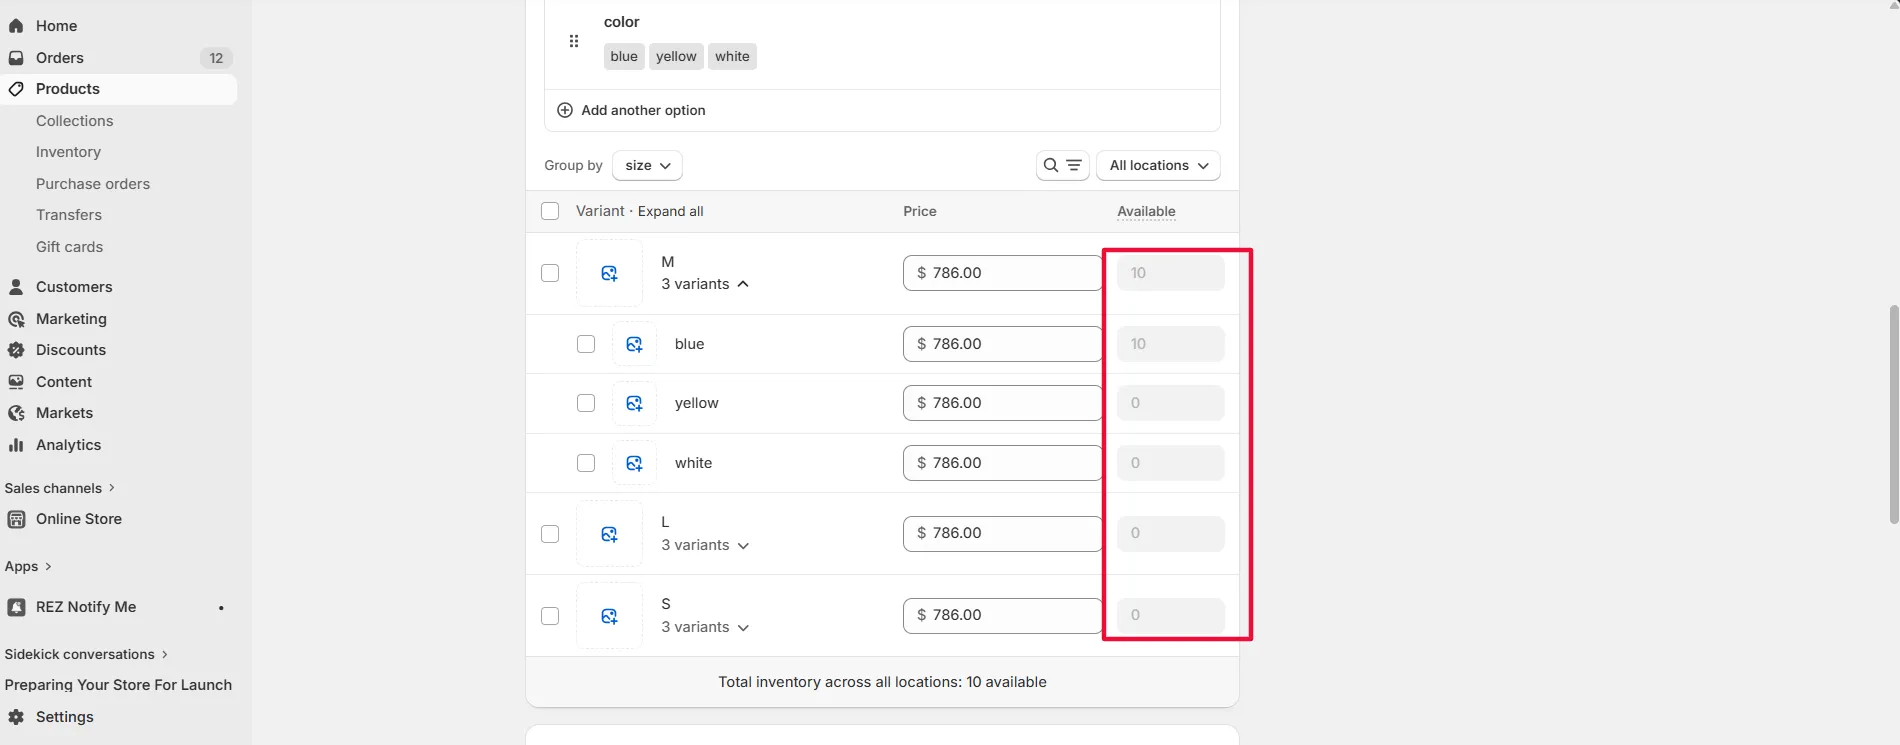The image size is (1900, 745).
Task: Click the Customers person icon
Action: click(16, 287)
